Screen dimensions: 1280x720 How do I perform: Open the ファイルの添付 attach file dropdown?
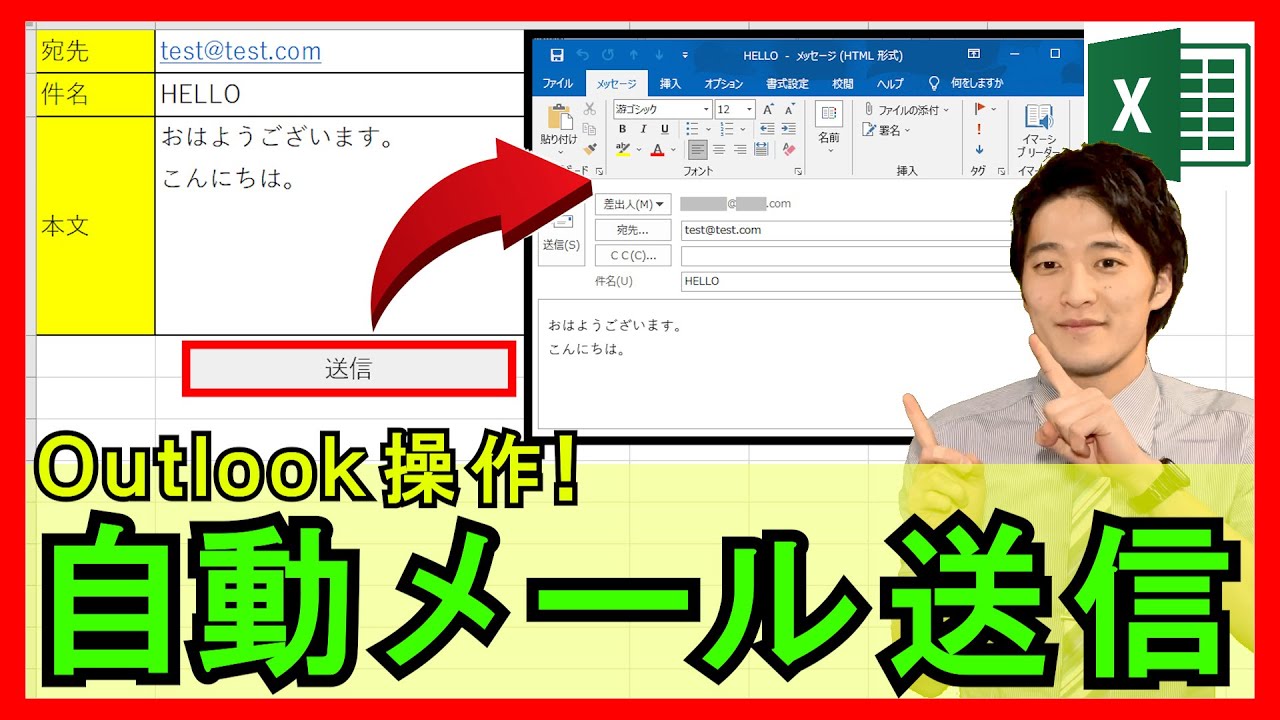907,110
